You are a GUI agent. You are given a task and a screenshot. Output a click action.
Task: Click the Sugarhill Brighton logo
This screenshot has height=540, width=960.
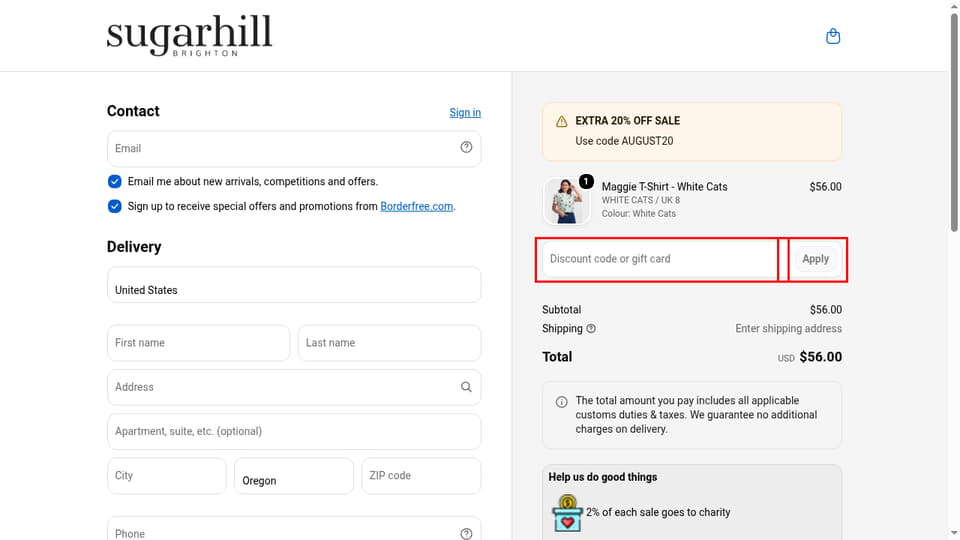click(189, 36)
